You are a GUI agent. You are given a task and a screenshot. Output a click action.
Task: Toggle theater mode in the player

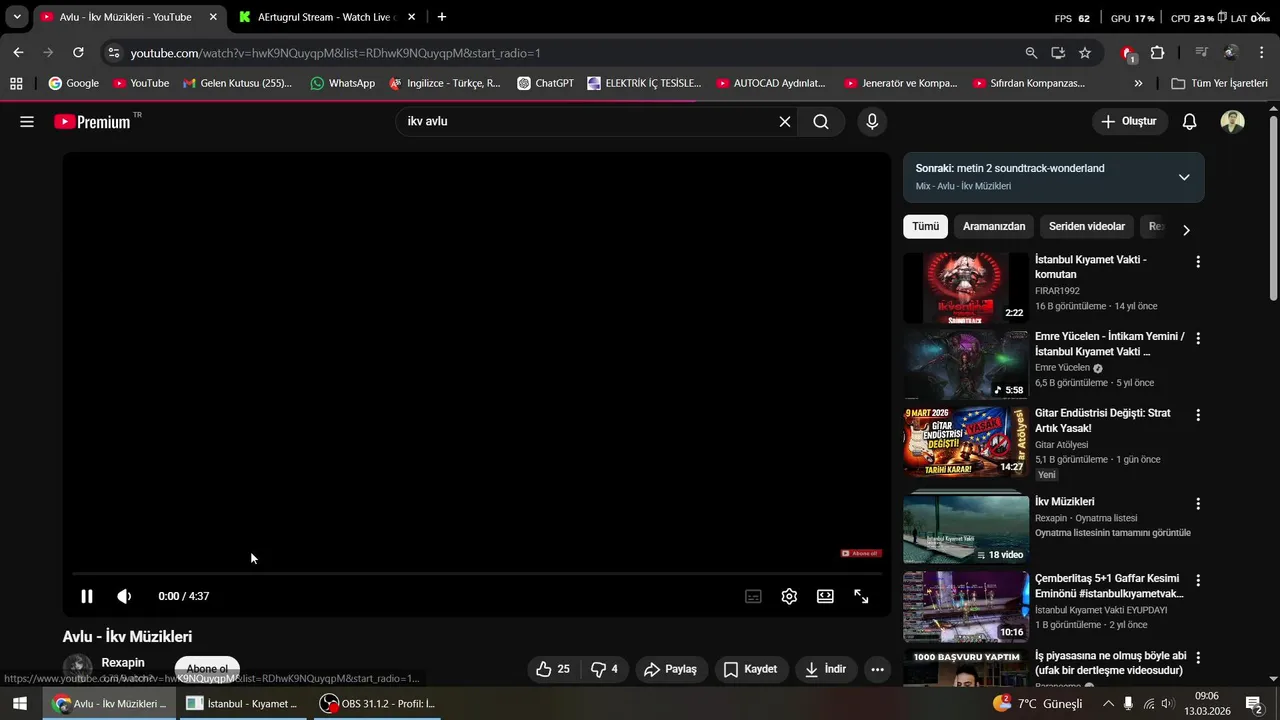click(x=825, y=596)
